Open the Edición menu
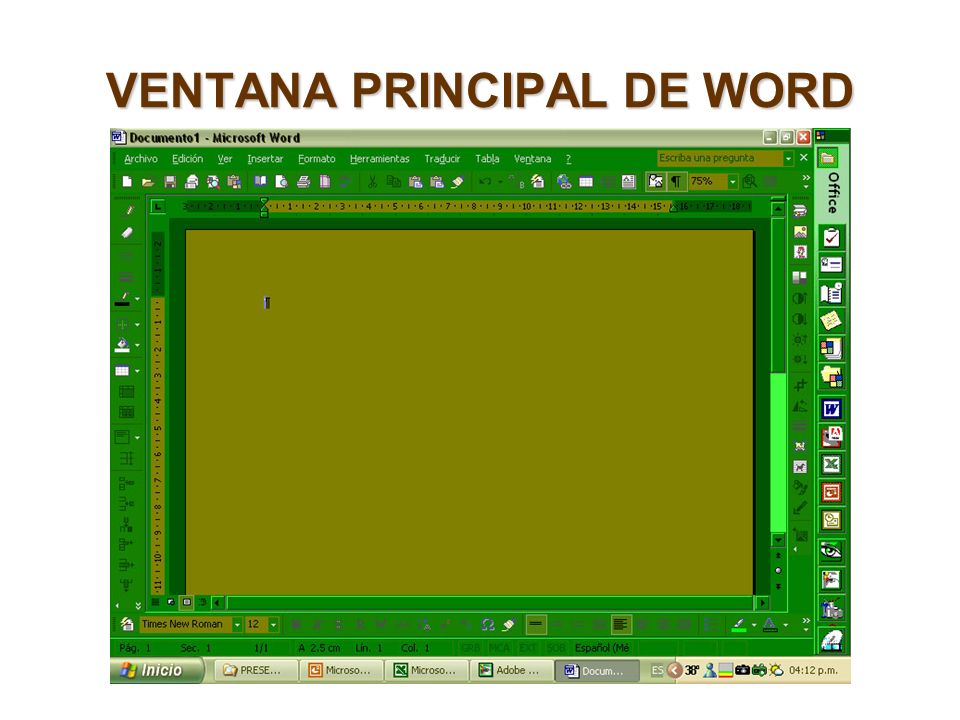The height and width of the screenshot is (720, 960). [x=187, y=159]
